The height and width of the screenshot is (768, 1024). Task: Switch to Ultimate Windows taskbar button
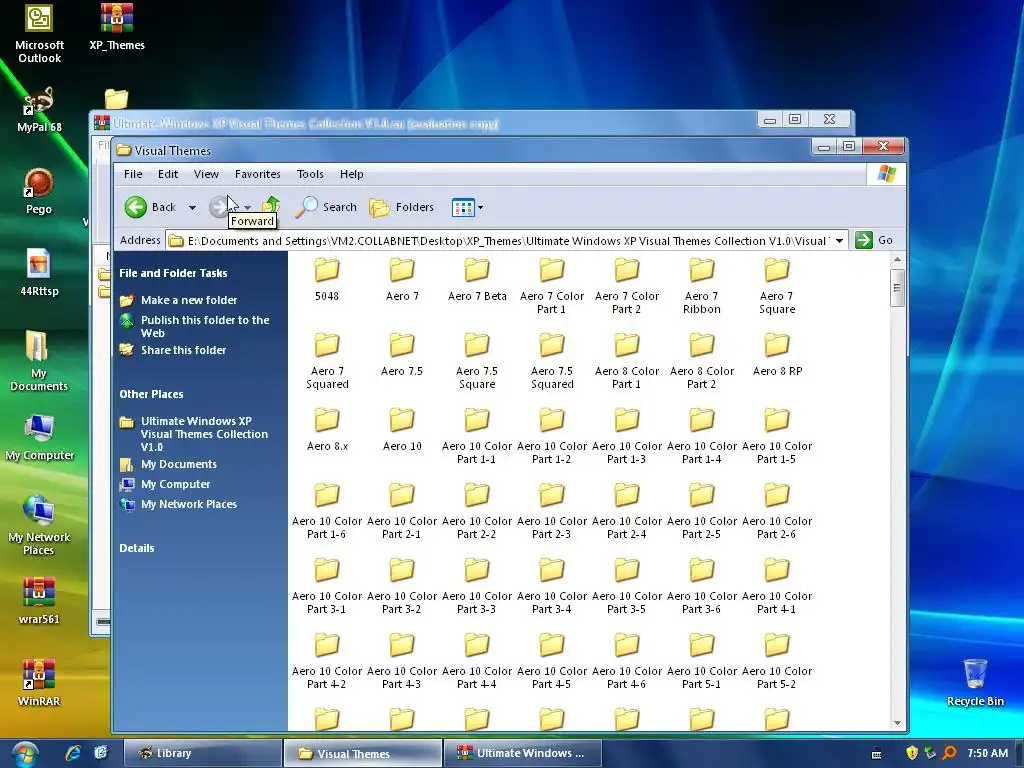point(522,754)
